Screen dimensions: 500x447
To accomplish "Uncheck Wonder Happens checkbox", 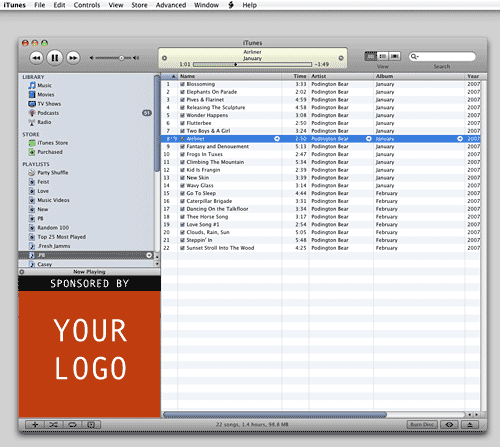I will coord(182,115).
